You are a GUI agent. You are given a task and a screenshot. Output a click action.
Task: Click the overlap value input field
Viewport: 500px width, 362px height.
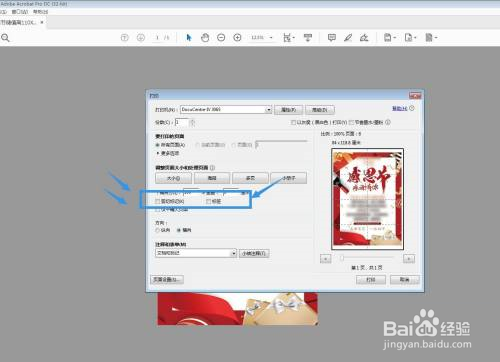[x=231, y=192]
